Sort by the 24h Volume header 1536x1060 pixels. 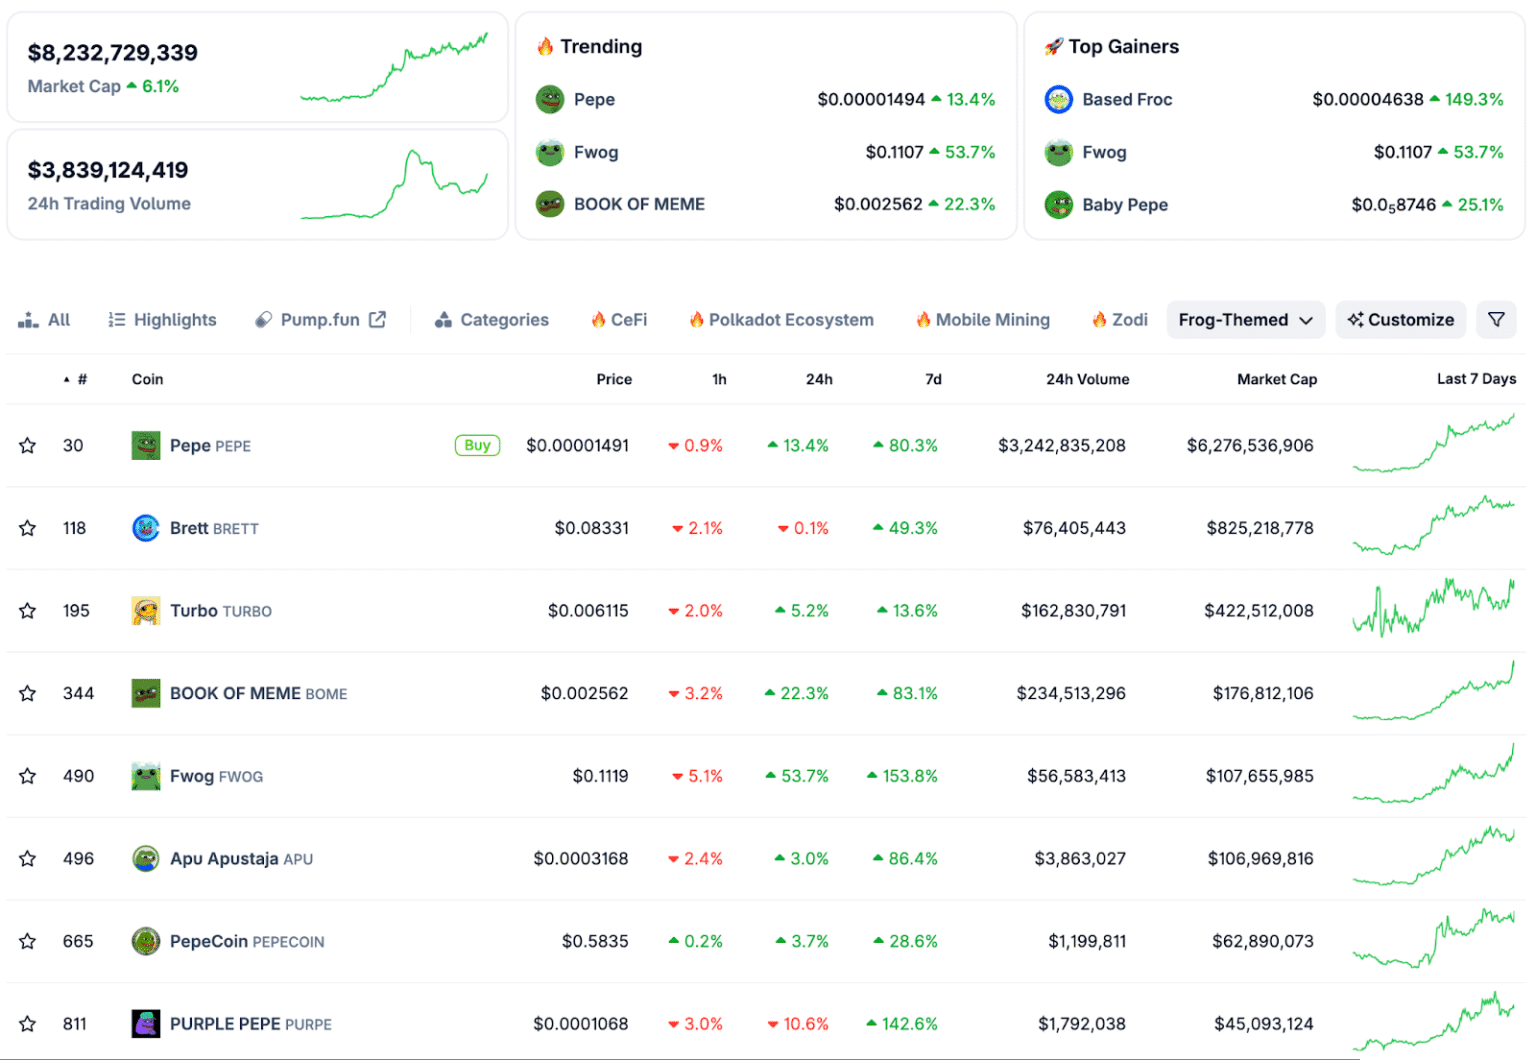pos(1087,379)
